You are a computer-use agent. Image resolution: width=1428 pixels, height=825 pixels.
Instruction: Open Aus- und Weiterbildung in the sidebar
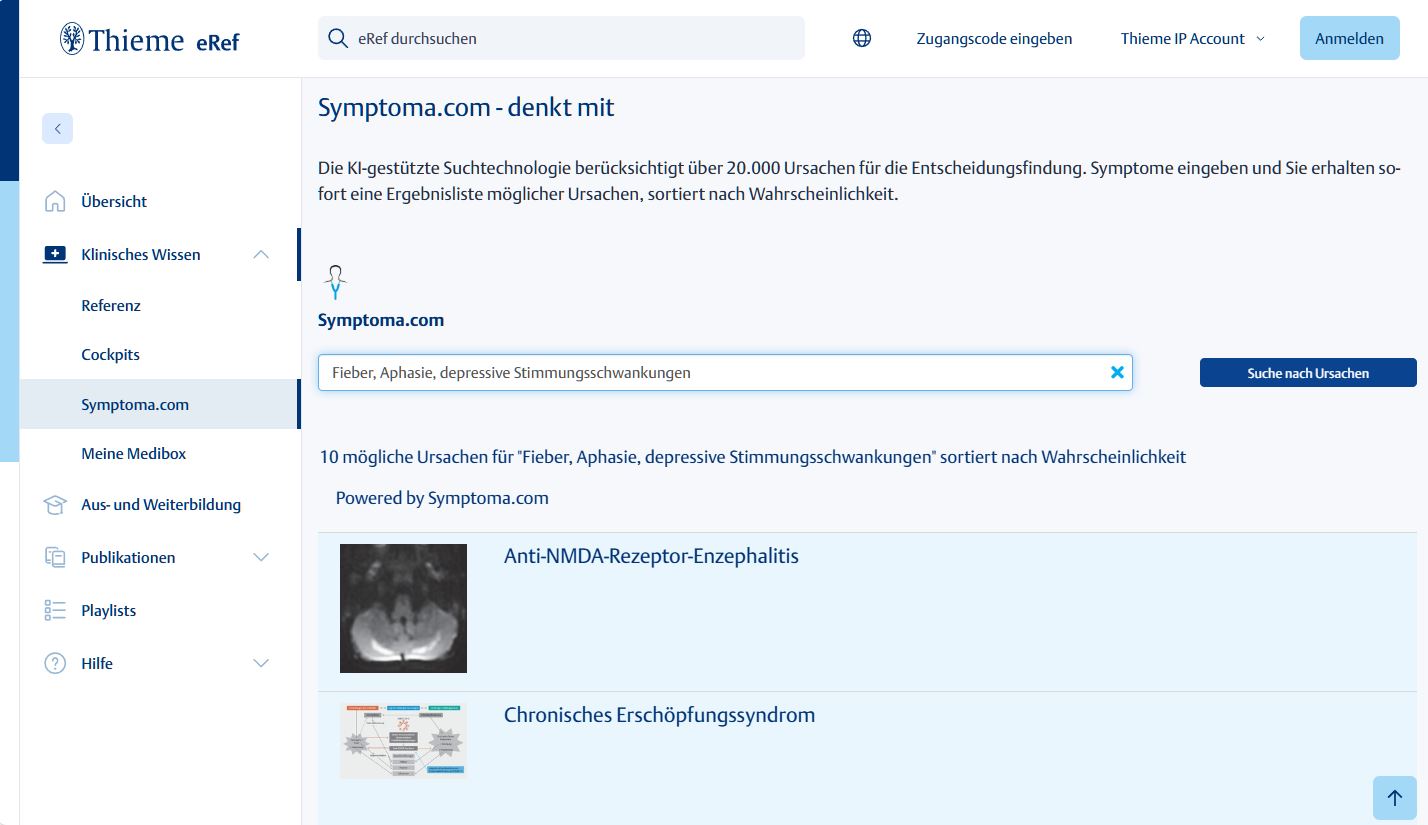tap(160, 505)
